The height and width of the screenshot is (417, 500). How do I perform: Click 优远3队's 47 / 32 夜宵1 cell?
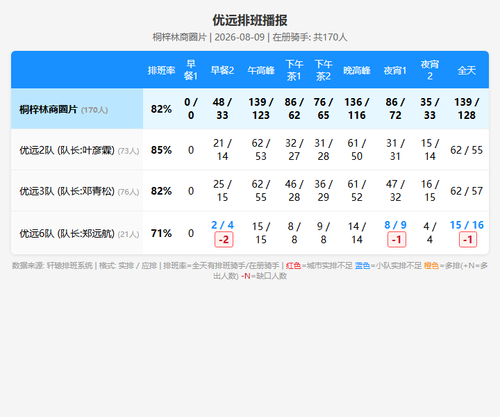point(395,191)
